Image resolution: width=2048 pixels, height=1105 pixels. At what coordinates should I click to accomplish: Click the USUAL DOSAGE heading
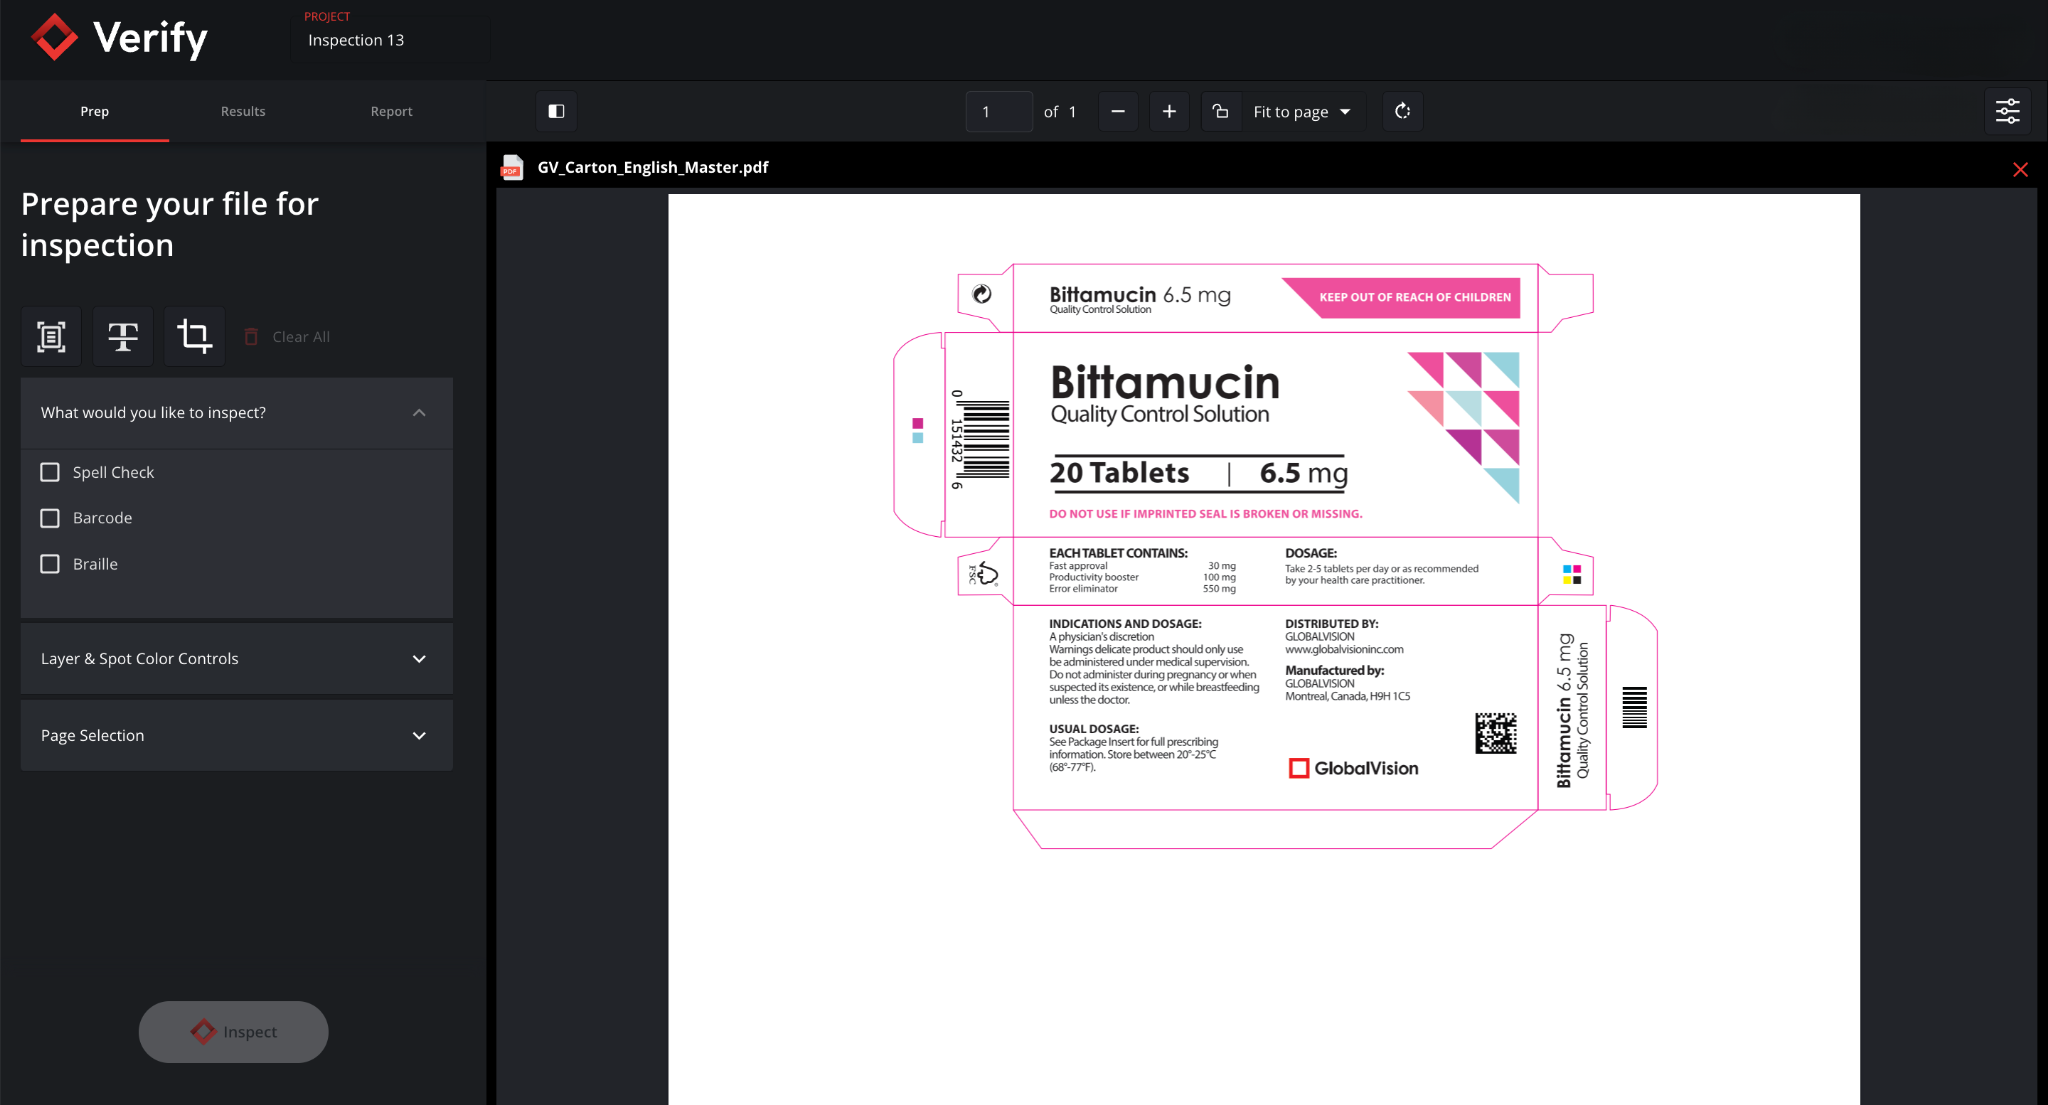pyautogui.click(x=1094, y=729)
